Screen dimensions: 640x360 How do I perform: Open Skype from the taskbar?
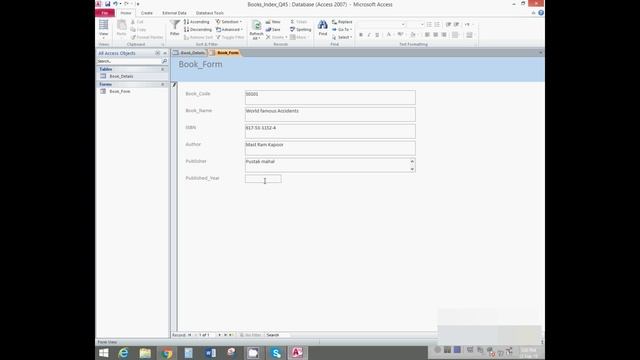(x=276, y=353)
